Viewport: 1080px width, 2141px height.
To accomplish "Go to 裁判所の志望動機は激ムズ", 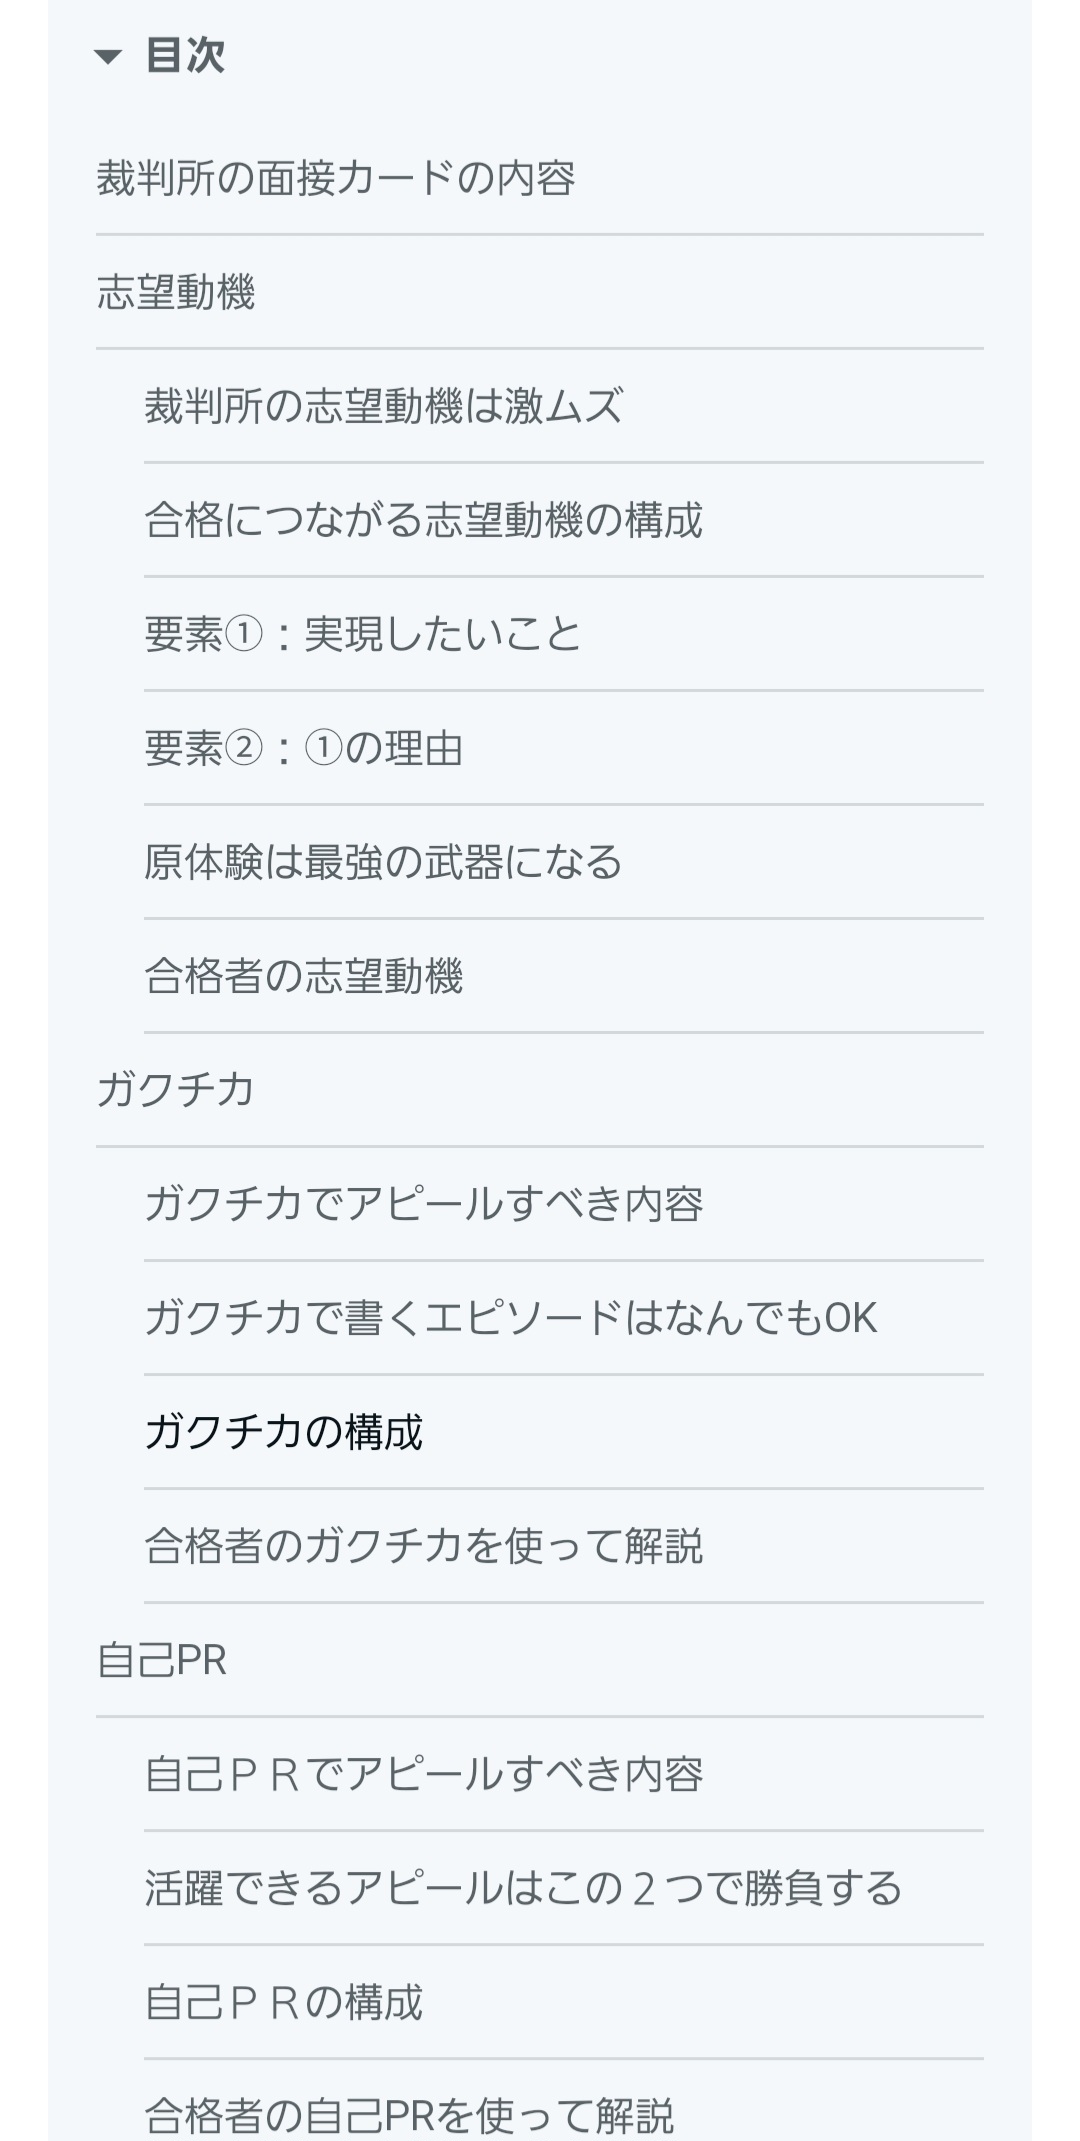I will pos(383,407).
